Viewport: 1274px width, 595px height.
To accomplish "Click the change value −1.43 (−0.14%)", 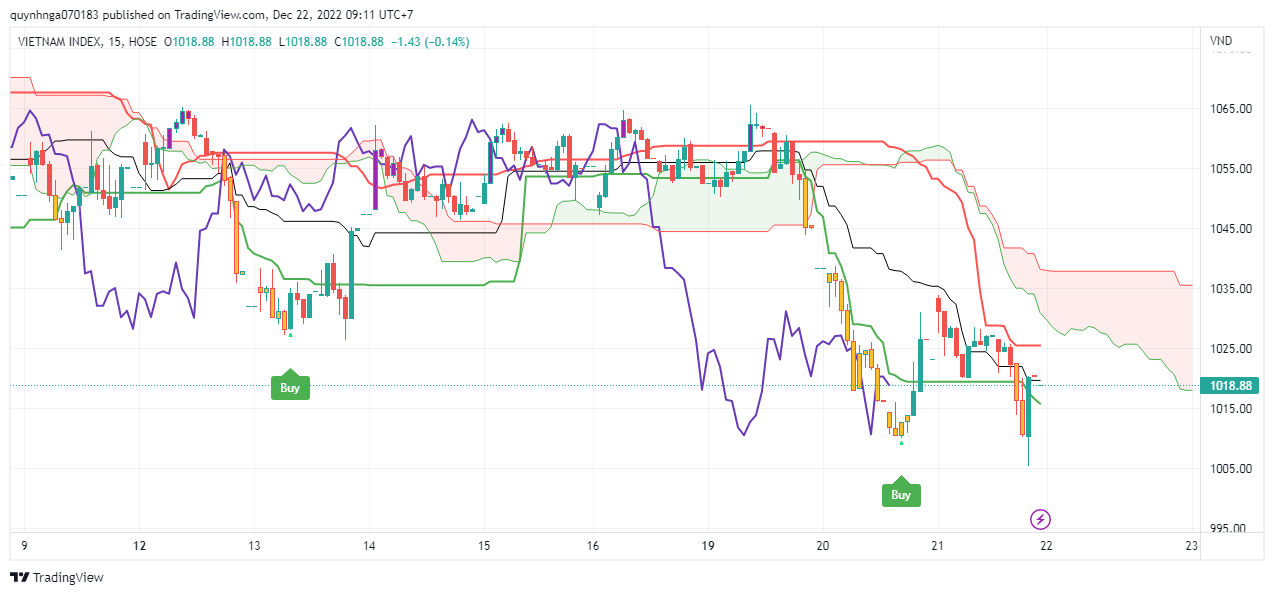I will pyautogui.click(x=429, y=41).
